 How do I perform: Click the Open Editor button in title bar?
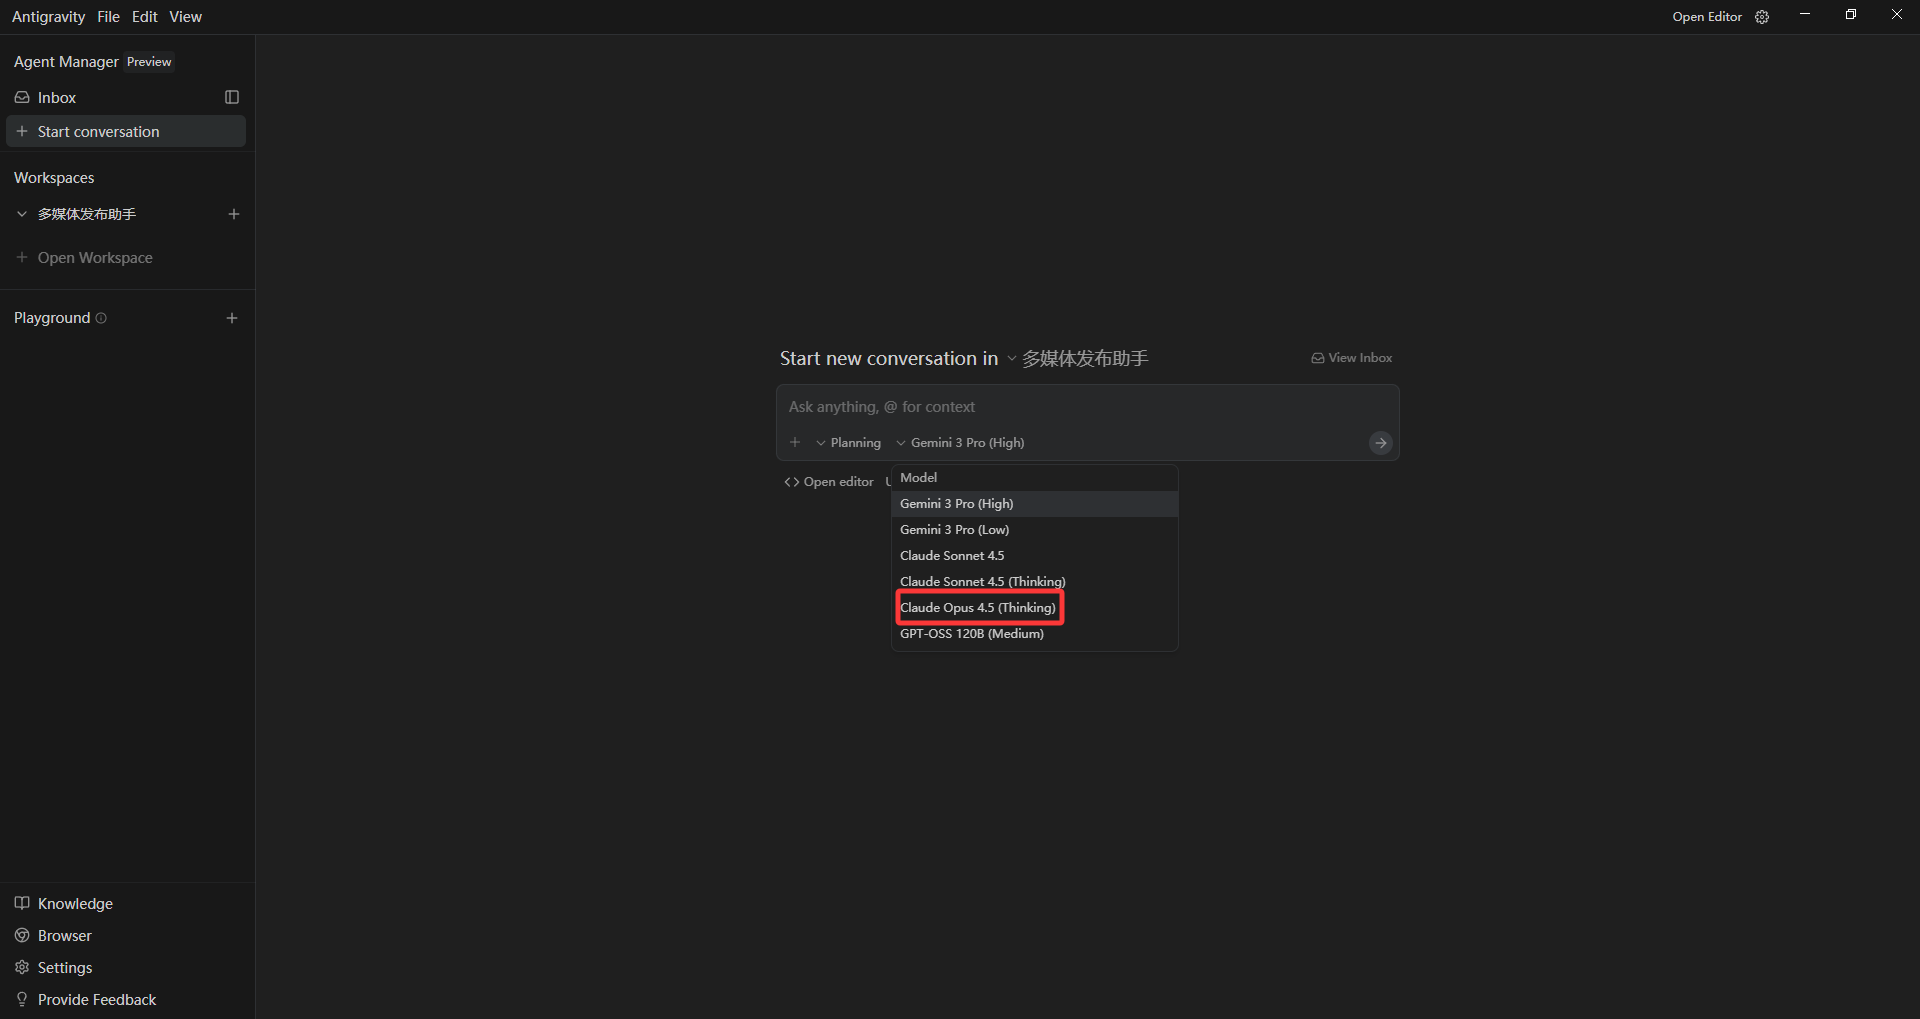coord(1706,17)
